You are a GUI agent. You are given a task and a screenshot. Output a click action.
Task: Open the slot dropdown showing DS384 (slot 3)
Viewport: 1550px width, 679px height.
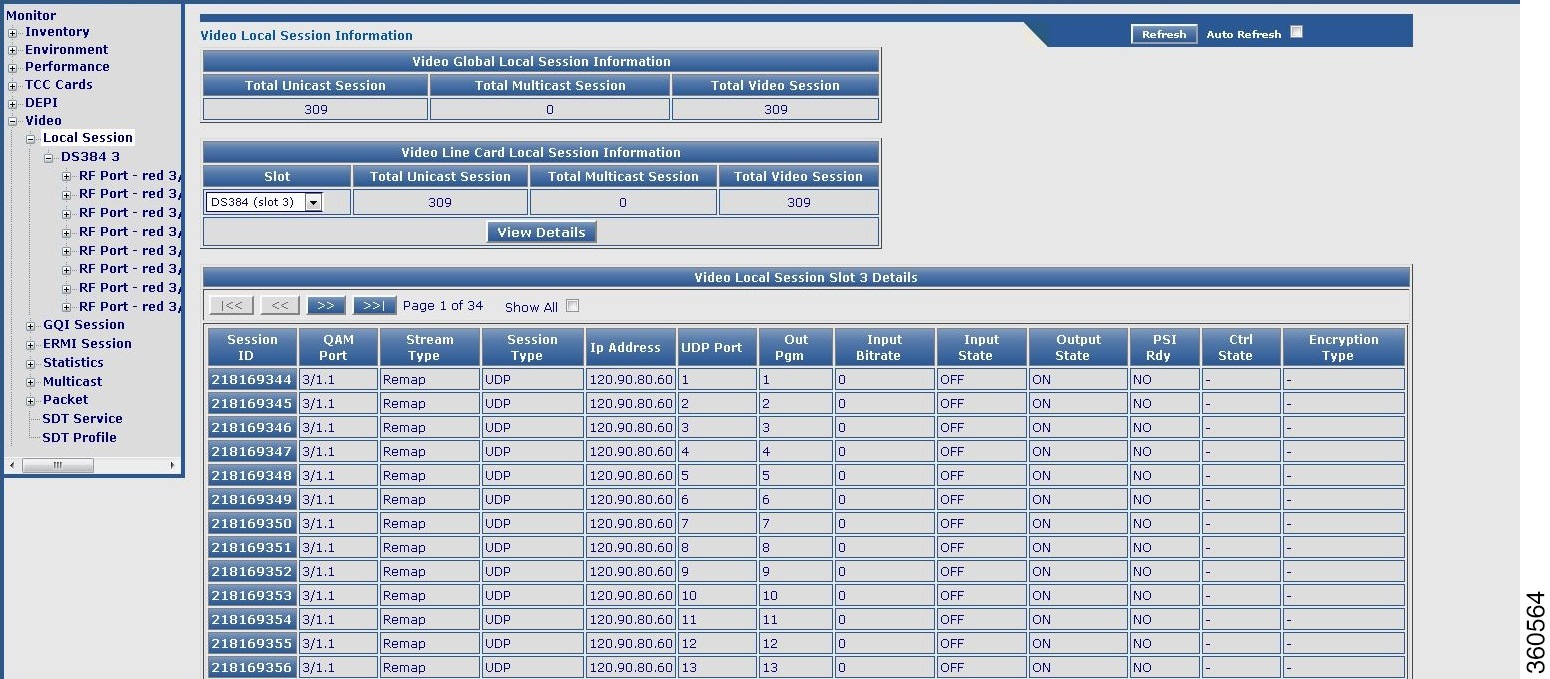pyautogui.click(x=264, y=202)
